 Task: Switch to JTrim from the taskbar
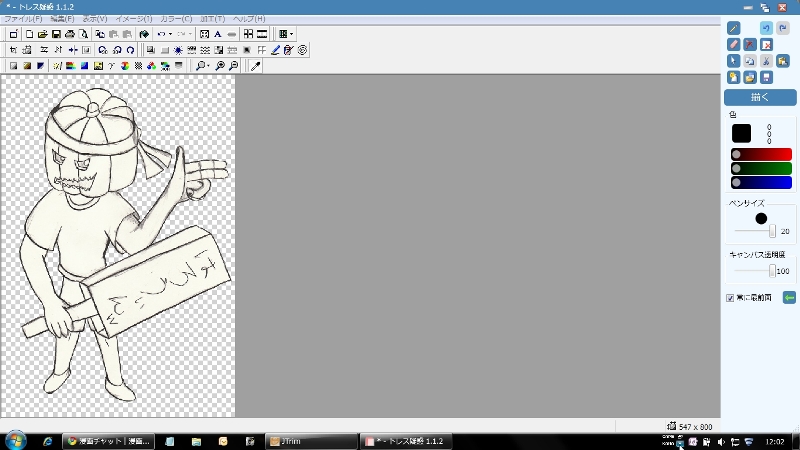click(311, 441)
